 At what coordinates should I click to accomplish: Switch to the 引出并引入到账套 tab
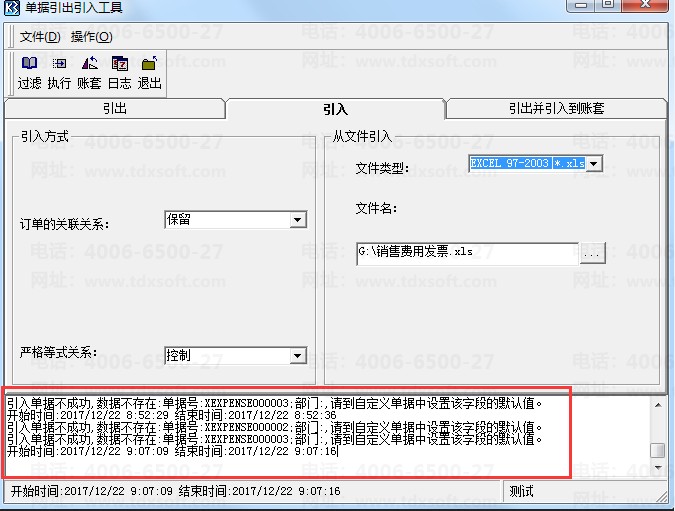tap(556, 108)
